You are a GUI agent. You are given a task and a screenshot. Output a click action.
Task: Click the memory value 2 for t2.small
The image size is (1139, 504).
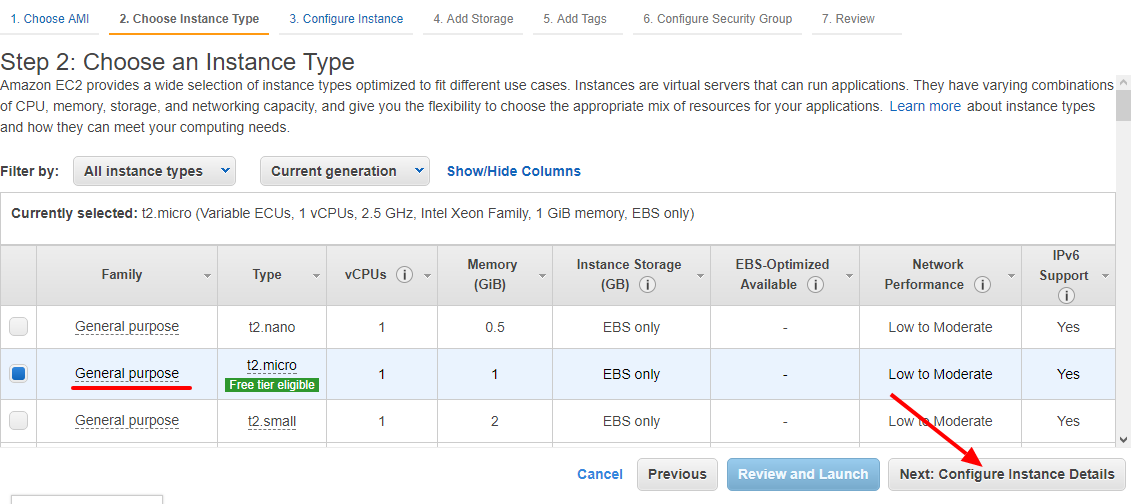[x=495, y=421]
